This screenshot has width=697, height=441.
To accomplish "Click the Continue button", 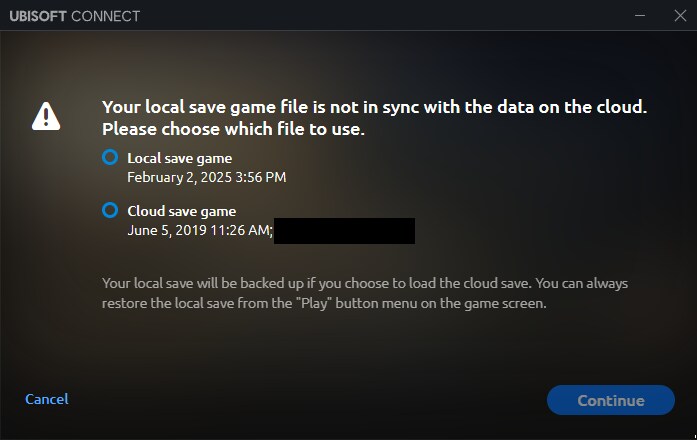I will click(611, 400).
